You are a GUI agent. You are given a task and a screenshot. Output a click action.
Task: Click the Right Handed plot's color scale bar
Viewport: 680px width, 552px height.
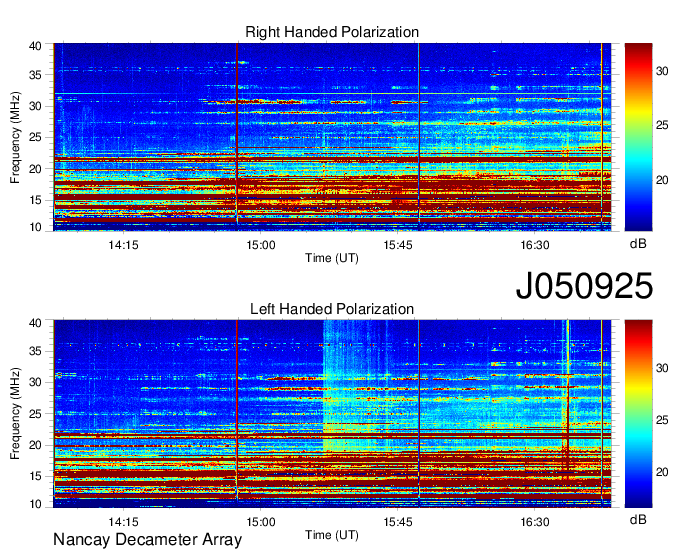[638, 137]
